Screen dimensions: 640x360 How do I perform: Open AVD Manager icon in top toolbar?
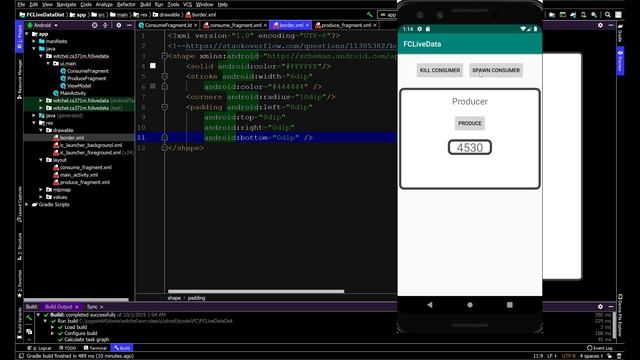click(584, 15)
